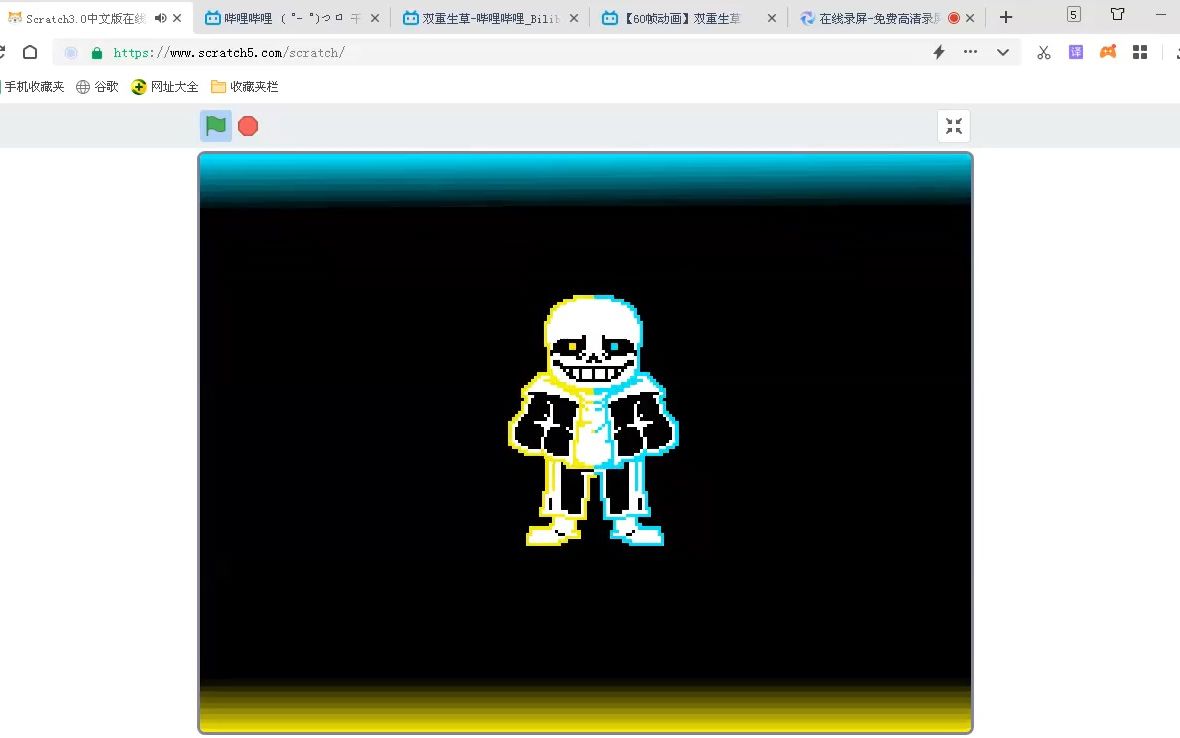Switch to the 【60帧动画】双重生草 tab
This screenshot has width=1180, height=738.
(x=674, y=18)
